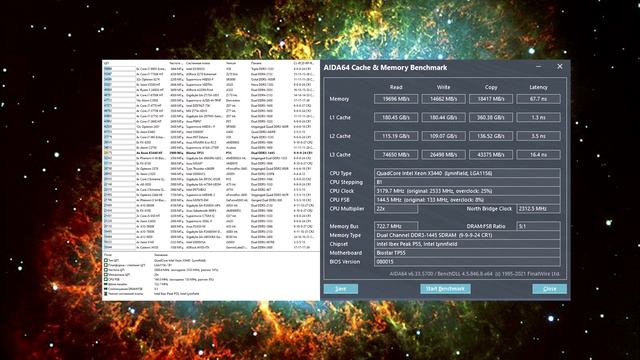Click the L2 Cache Read value 115.19 GB/s

(396, 136)
